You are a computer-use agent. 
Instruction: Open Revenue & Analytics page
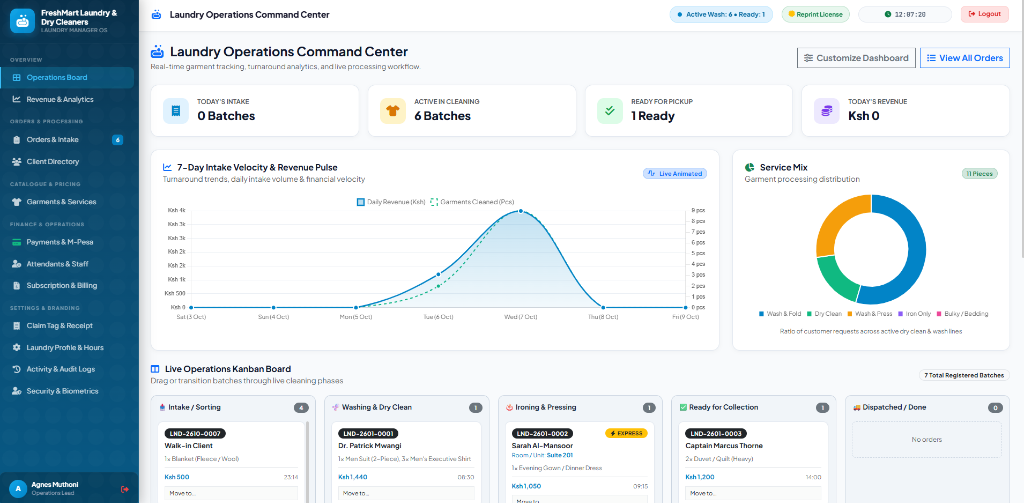click(x=67, y=99)
